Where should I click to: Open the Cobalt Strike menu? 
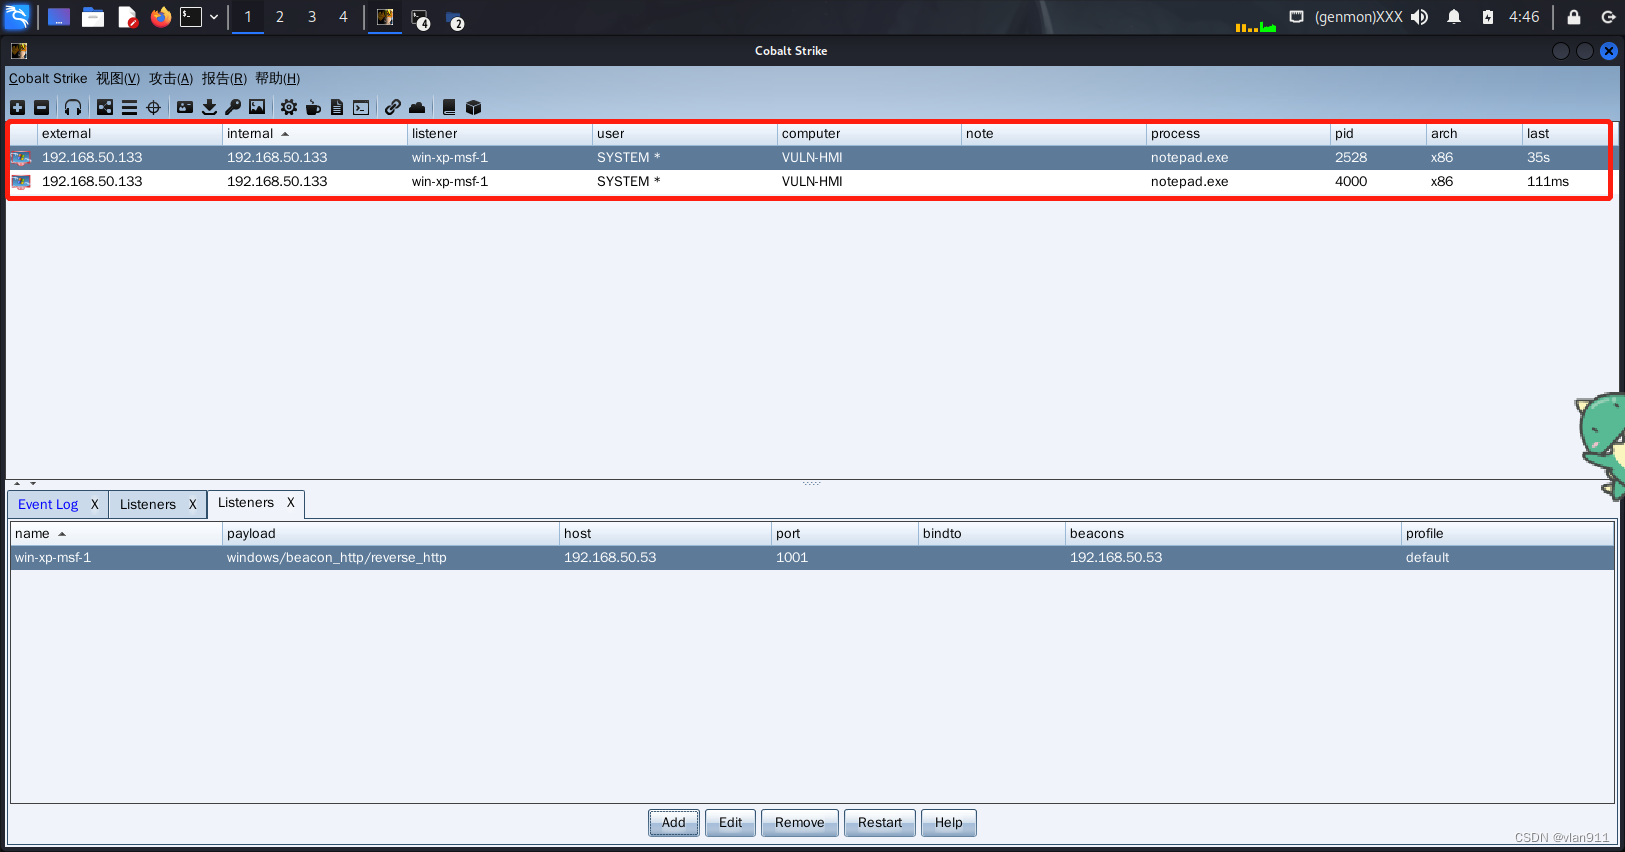click(48, 79)
